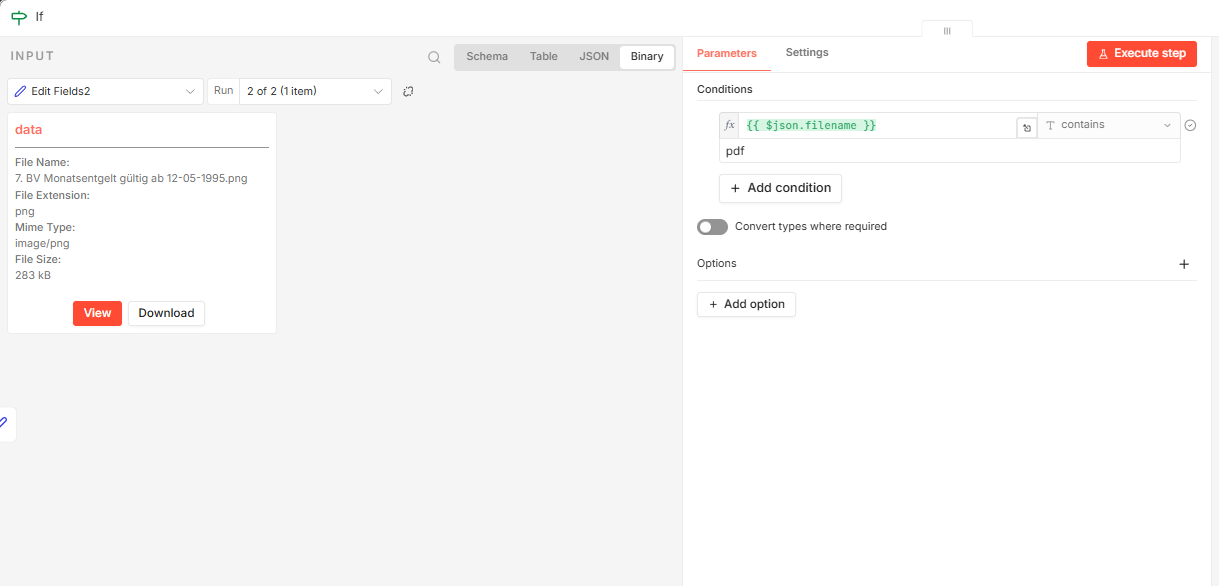
Task: Click the fx expression icon
Action: click(x=730, y=126)
